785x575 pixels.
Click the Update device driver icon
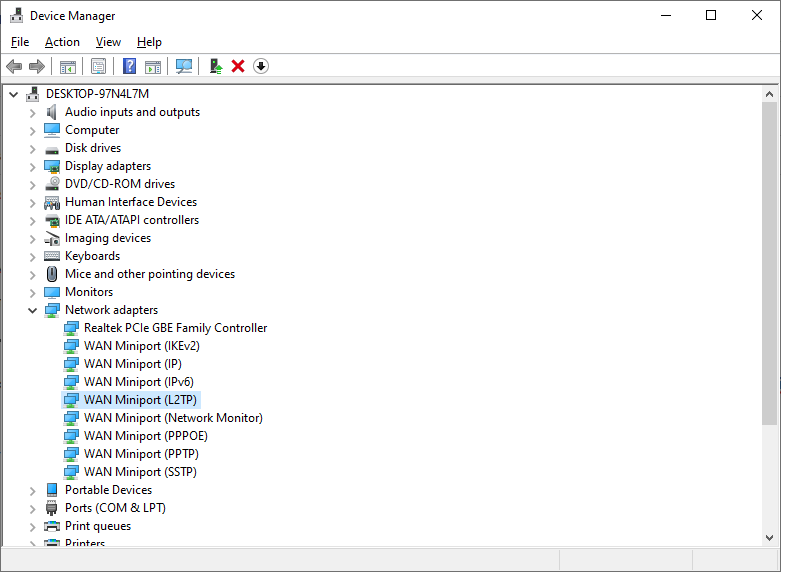pos(215,66)
